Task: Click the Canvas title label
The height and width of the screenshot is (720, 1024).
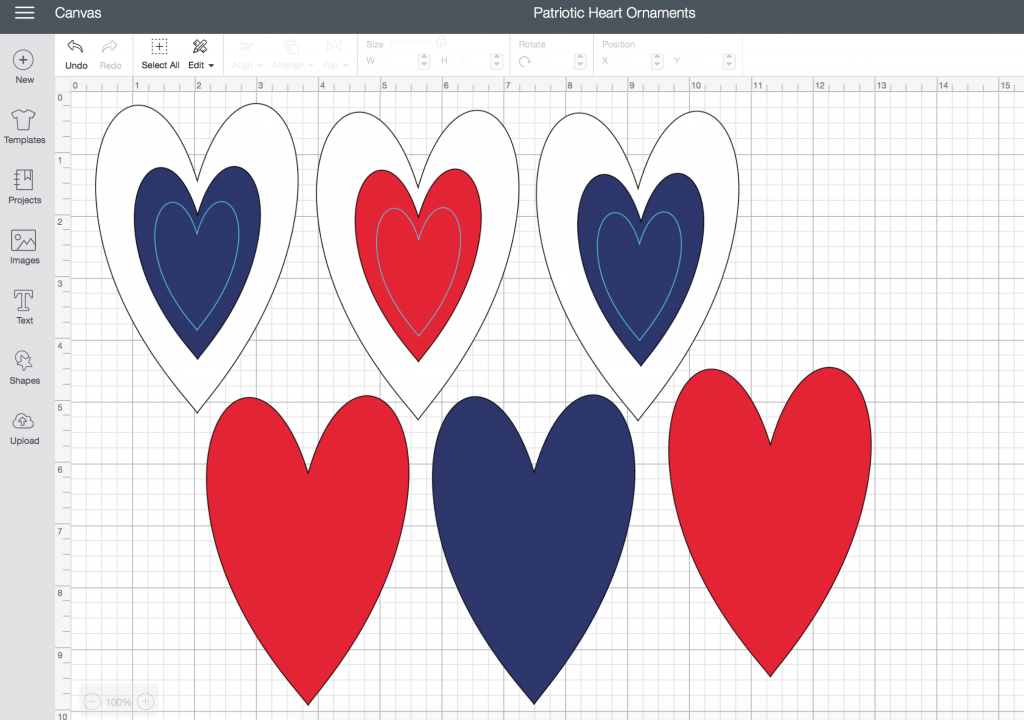Action: pyautogui.click(x=78, y=12)
